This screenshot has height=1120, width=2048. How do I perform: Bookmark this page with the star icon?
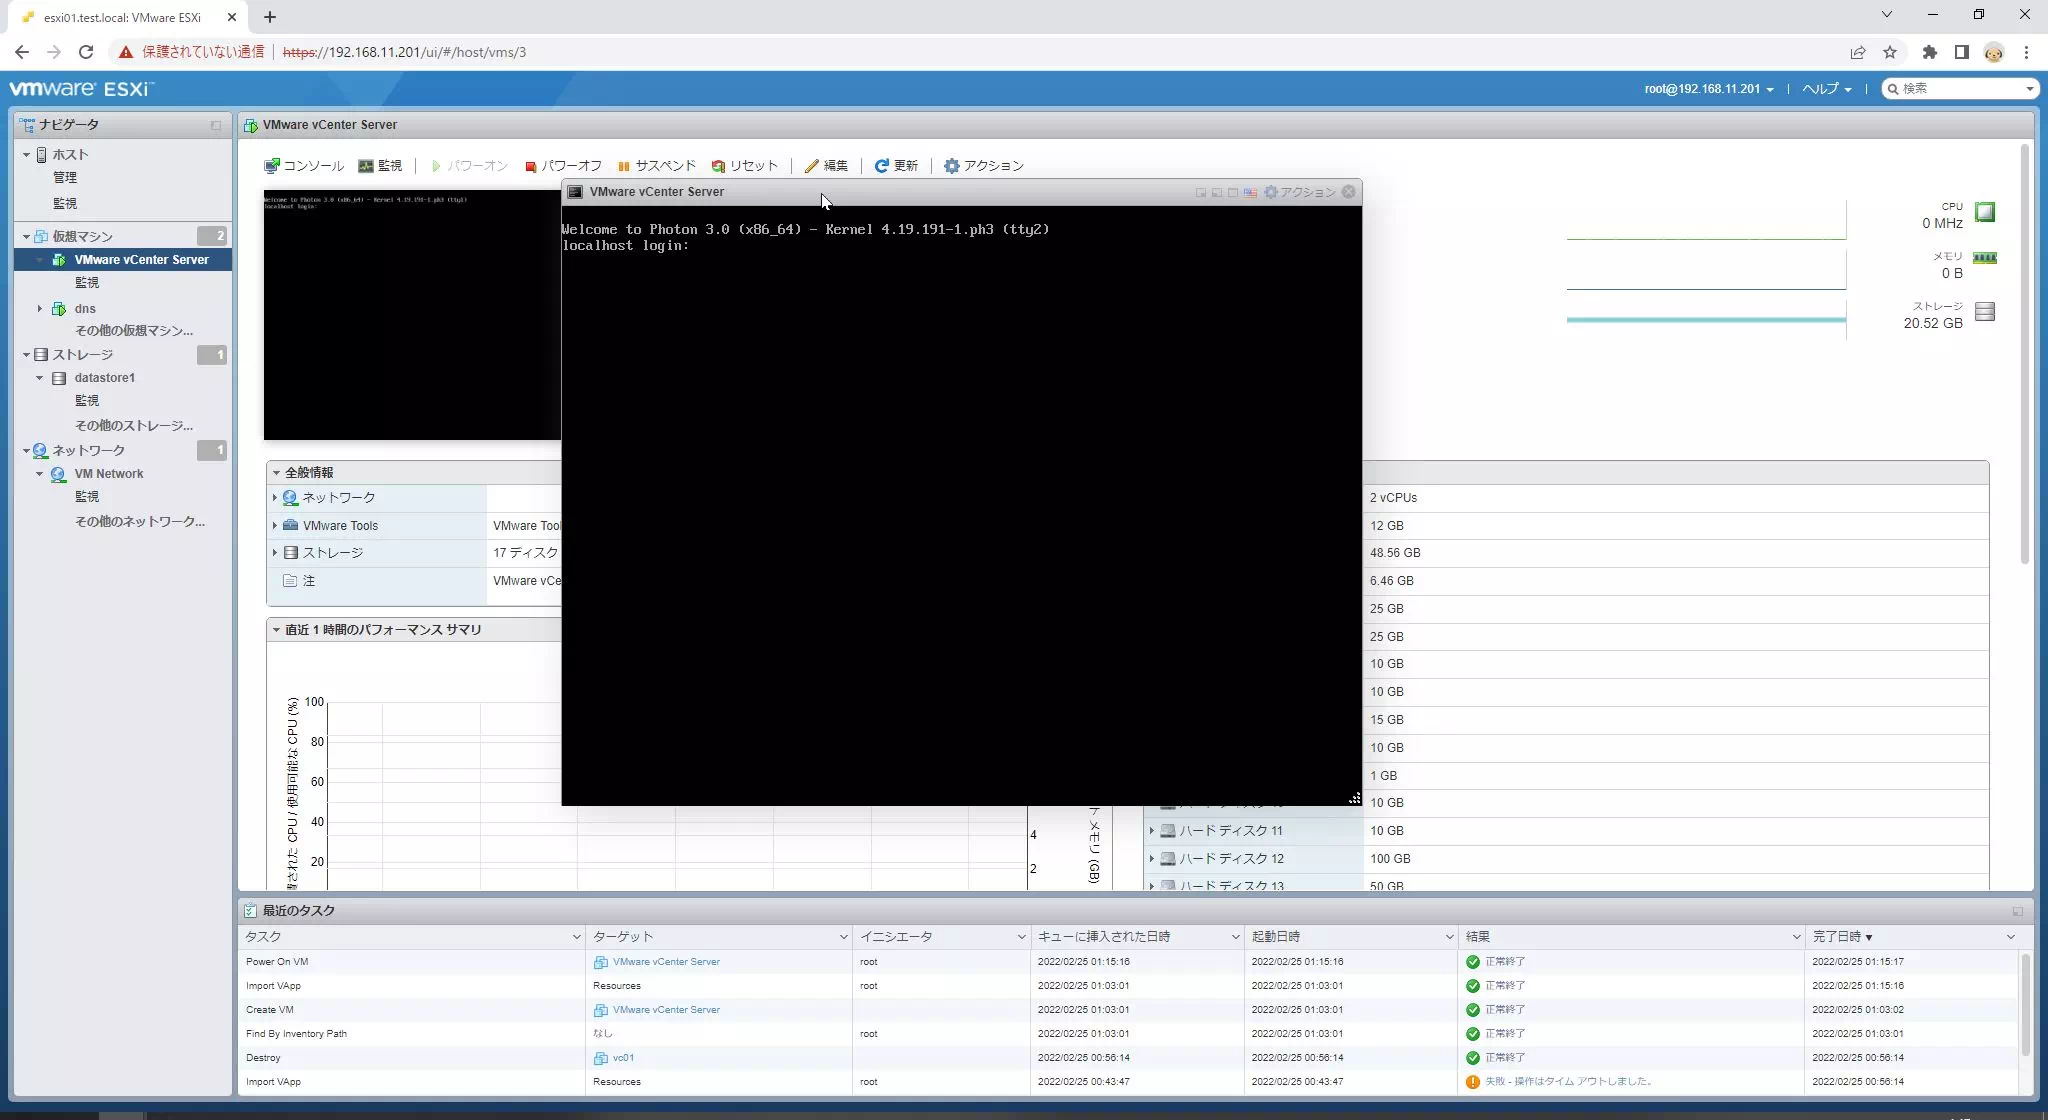tap(1890, 52)
